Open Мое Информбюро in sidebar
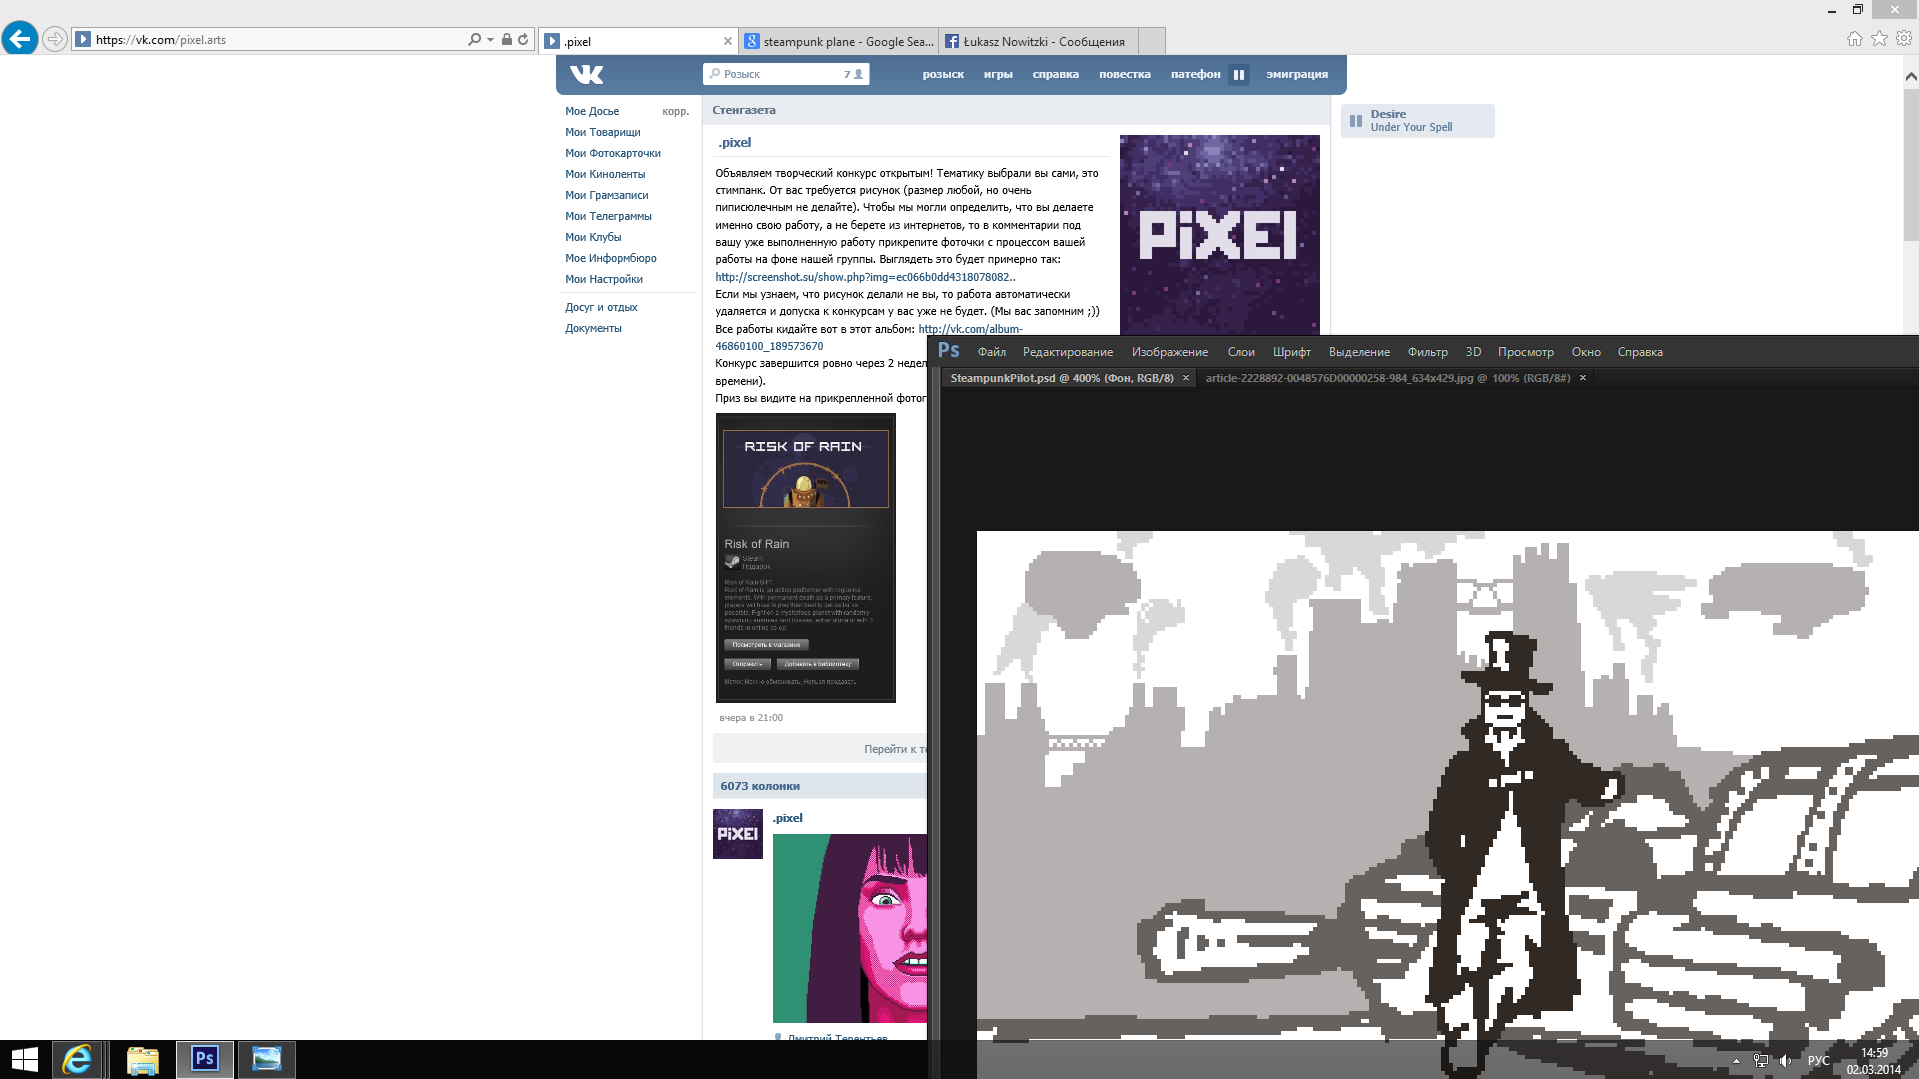 click(611, 258)
